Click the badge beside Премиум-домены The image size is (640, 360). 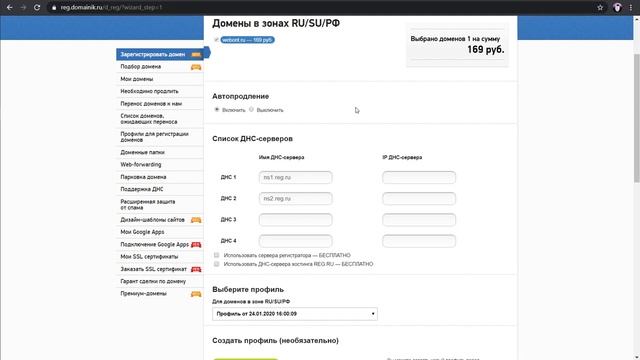click(196, 294)
